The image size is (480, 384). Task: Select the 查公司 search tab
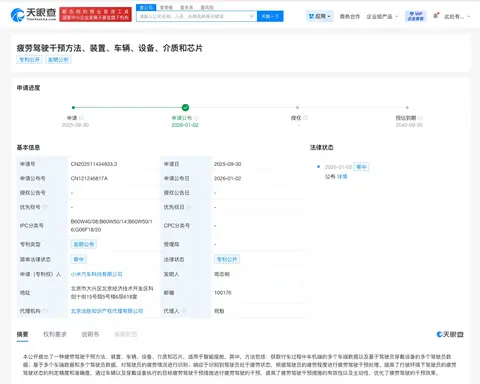tap(146, 7)
